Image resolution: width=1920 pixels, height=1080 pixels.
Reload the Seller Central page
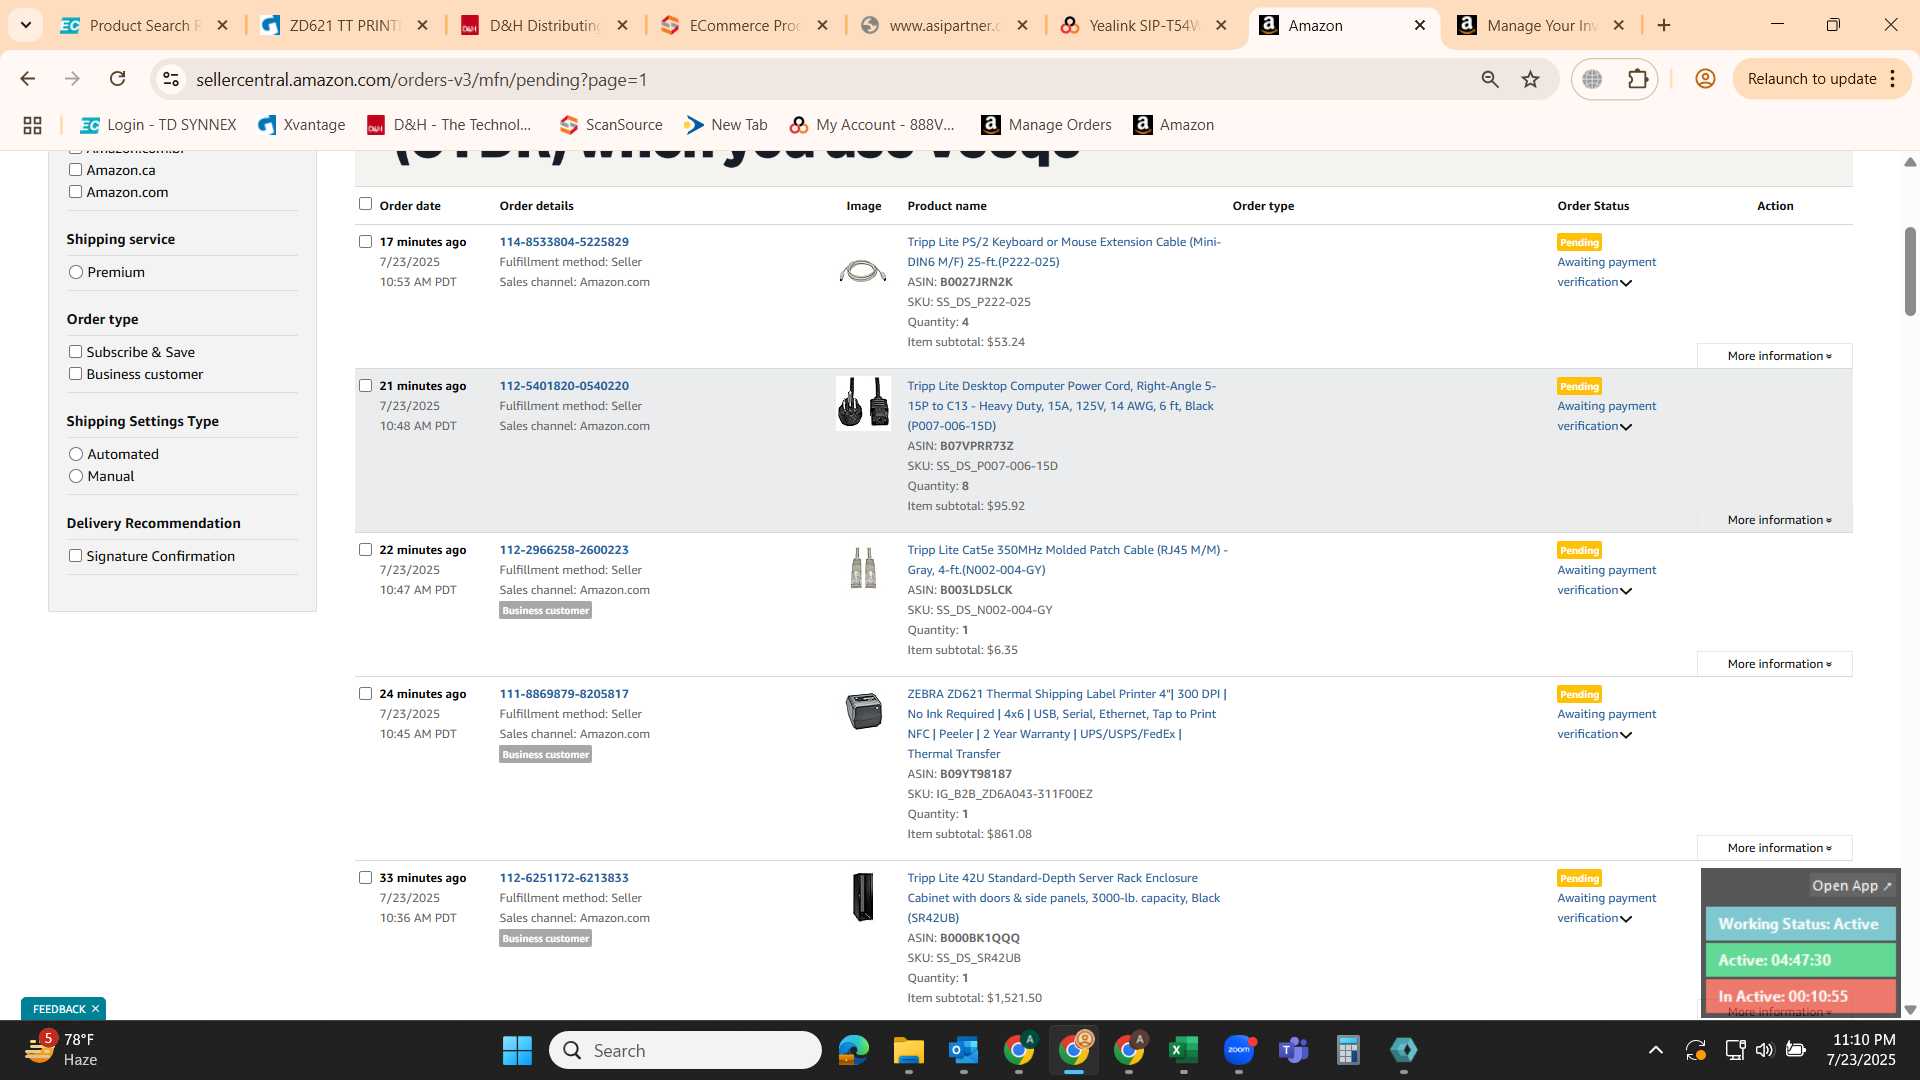(117, 79)
